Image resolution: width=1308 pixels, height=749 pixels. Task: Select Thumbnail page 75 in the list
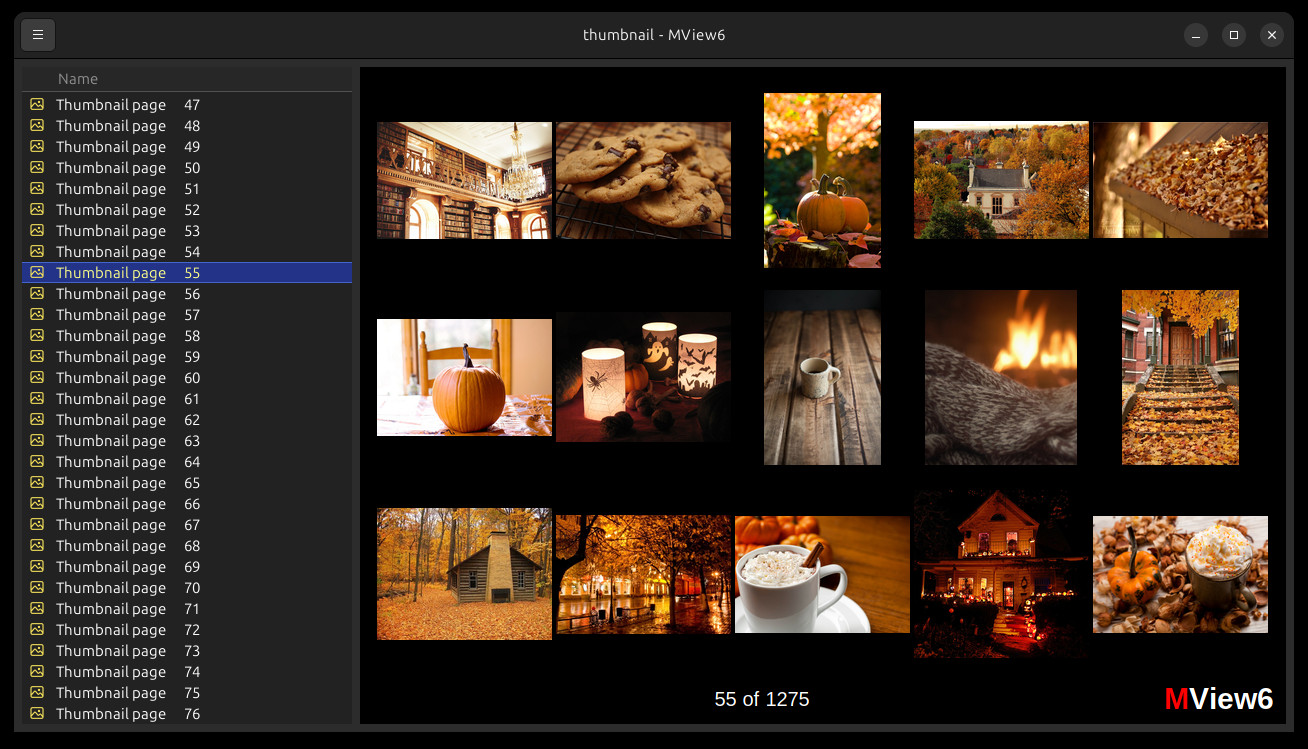(x=187, y=693)
